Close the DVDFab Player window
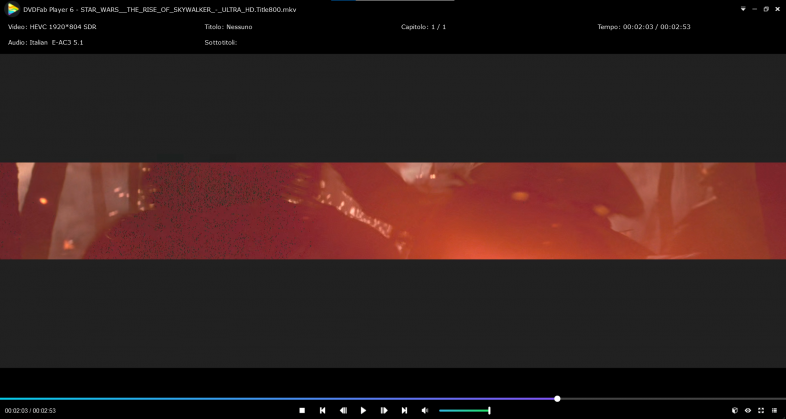This screenshot has width=786, height=419. tap(778, 9)
